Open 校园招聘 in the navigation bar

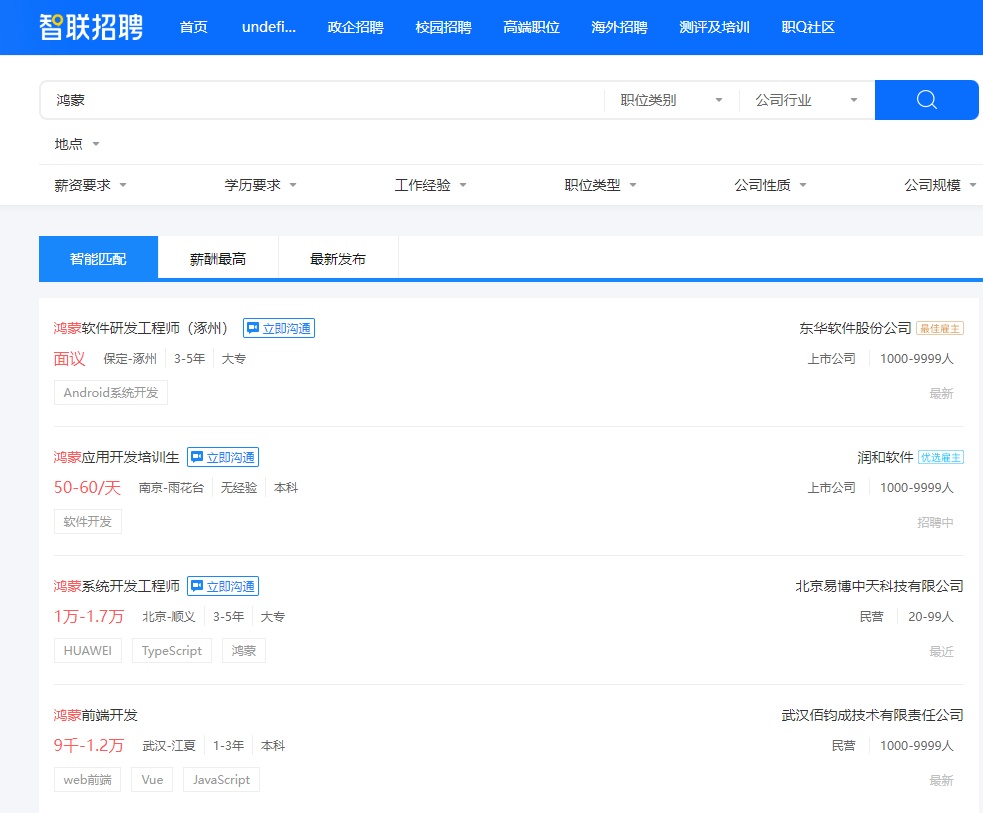click(x=443, y=28)
